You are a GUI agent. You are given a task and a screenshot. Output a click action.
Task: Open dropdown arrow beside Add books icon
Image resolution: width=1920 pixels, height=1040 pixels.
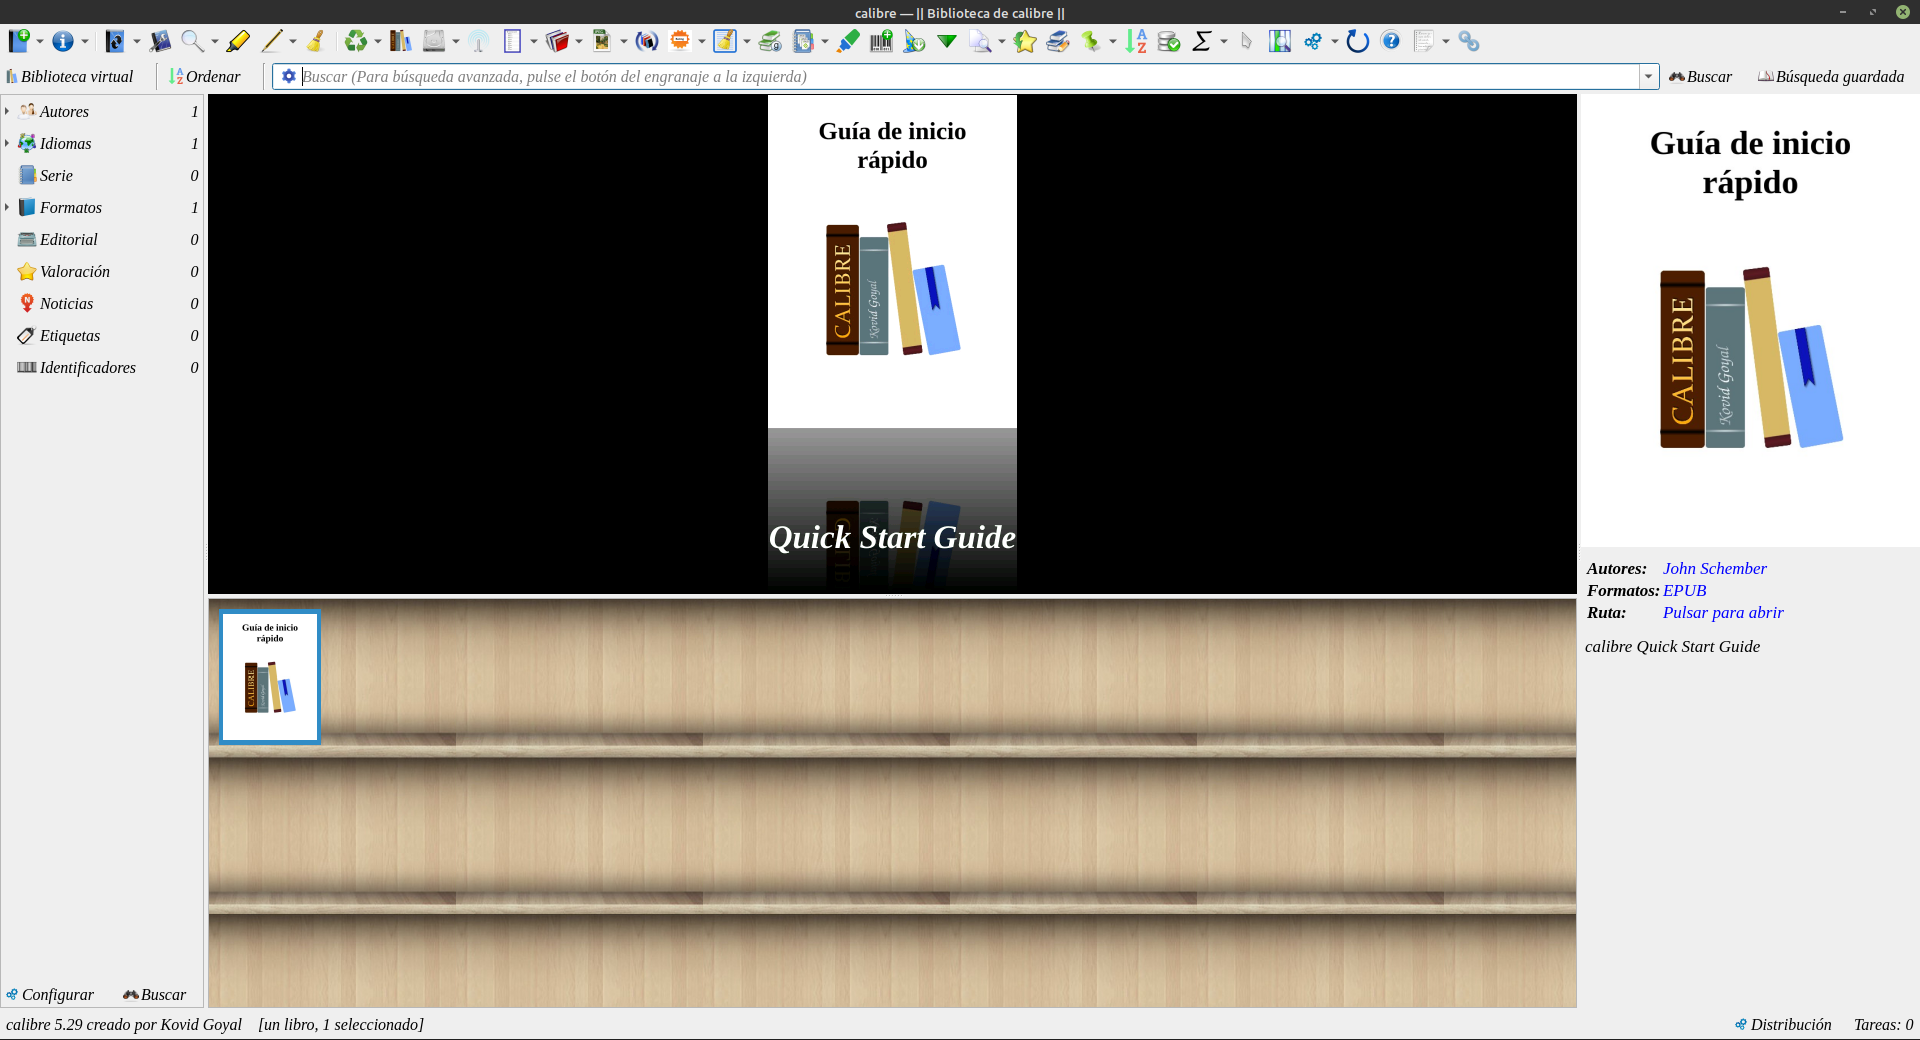40,42
